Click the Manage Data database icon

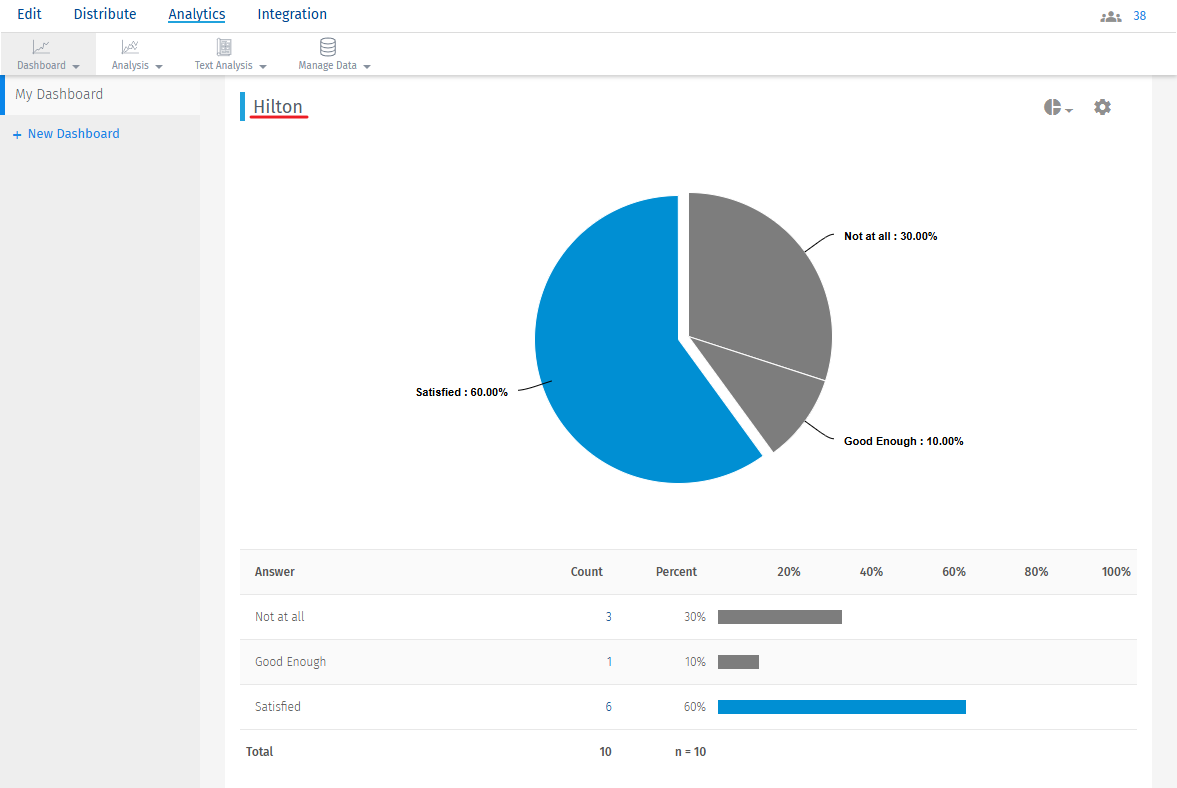[327, 46]
